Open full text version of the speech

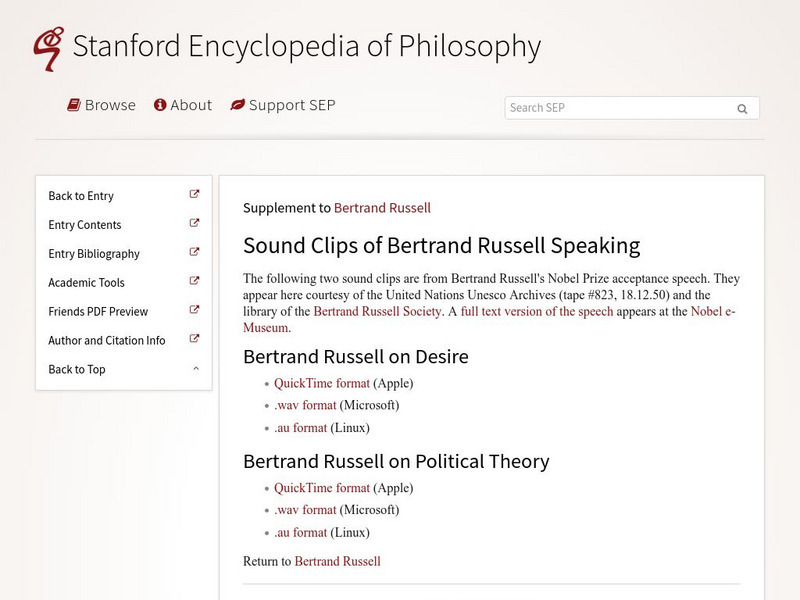pos(537,311)
